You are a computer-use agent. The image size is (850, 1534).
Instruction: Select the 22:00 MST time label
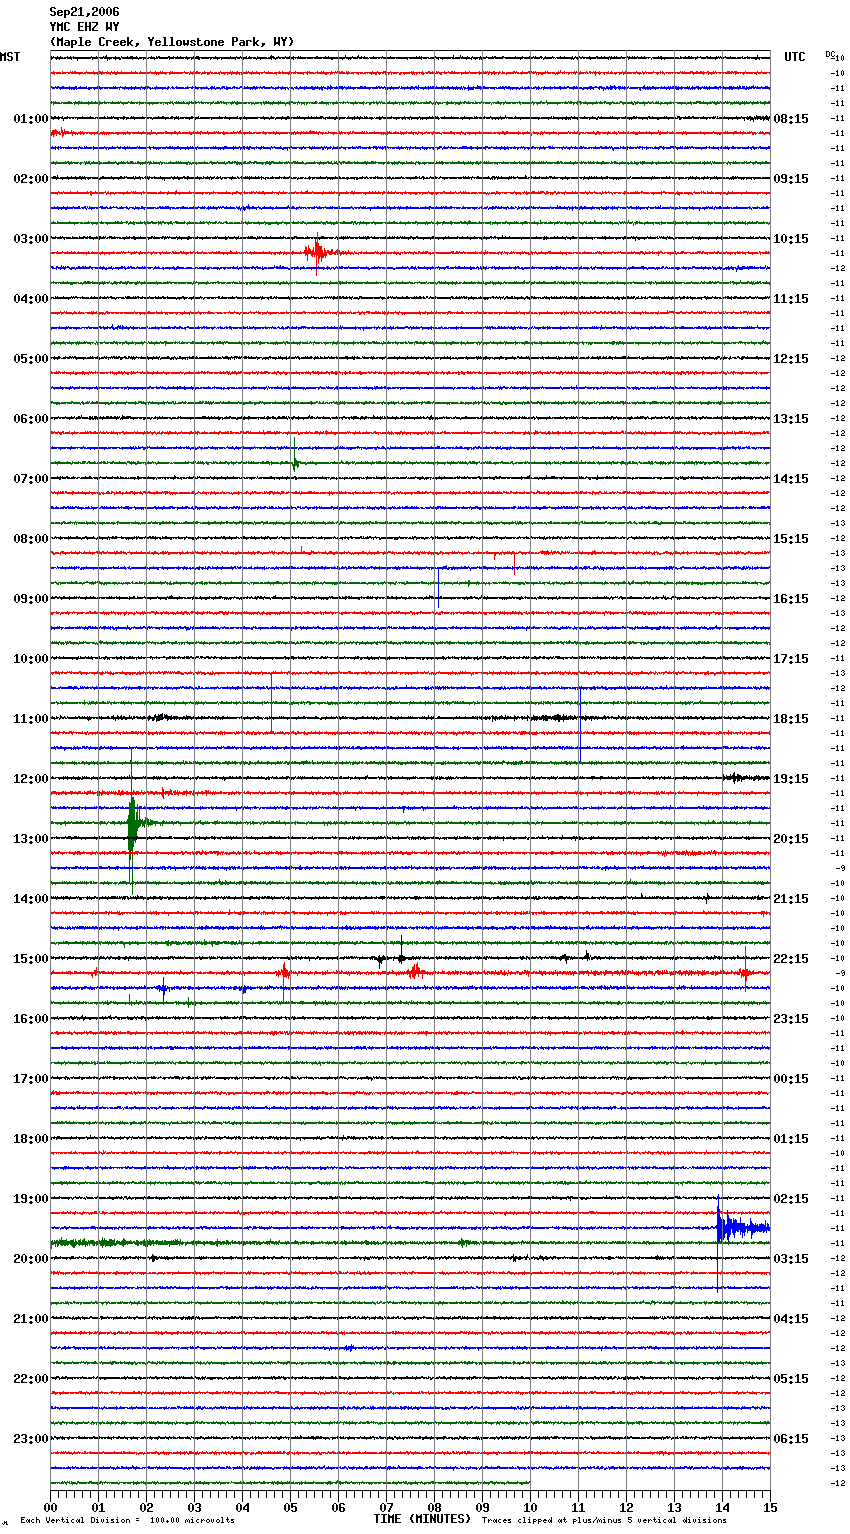[x=31, y=1379]
